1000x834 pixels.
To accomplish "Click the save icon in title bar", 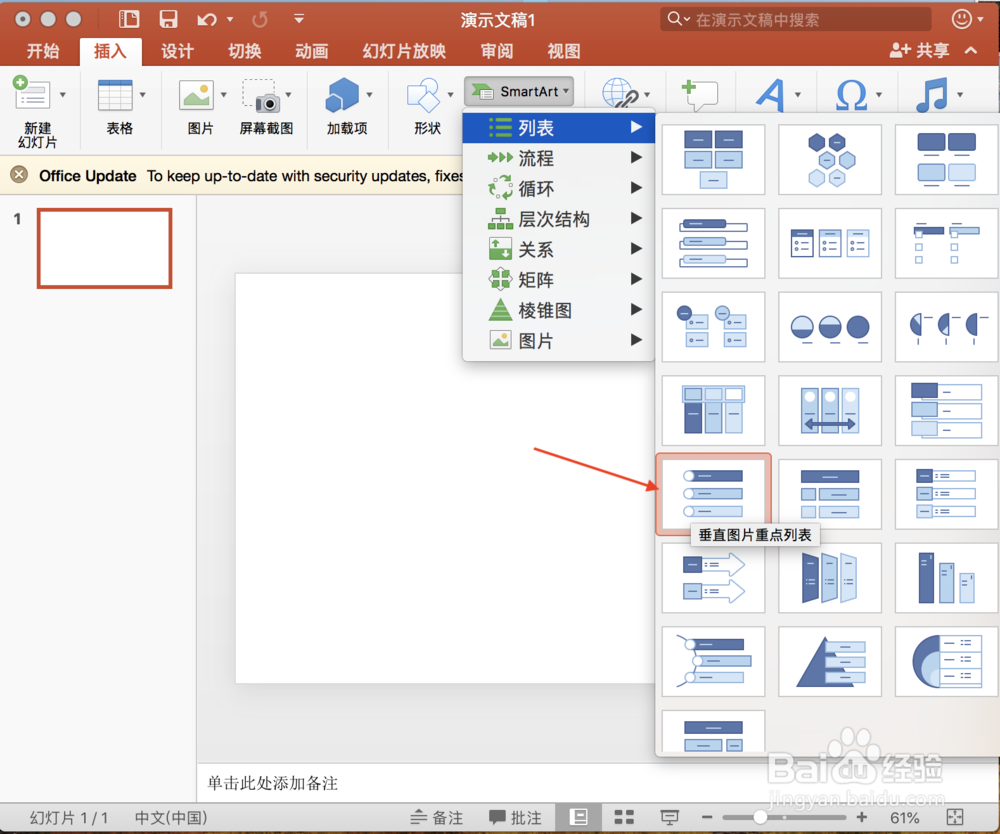I will [x=168, y=19].
